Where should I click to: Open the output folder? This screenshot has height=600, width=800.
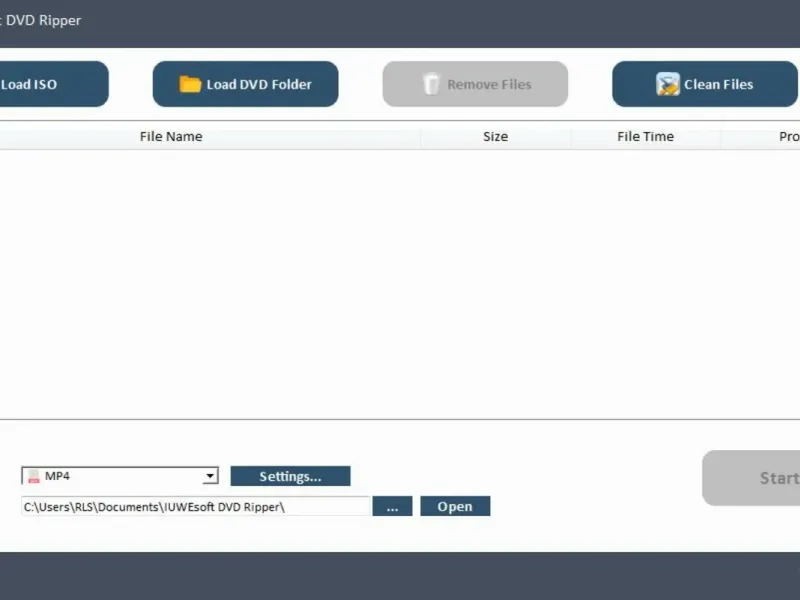coord(455,506)
